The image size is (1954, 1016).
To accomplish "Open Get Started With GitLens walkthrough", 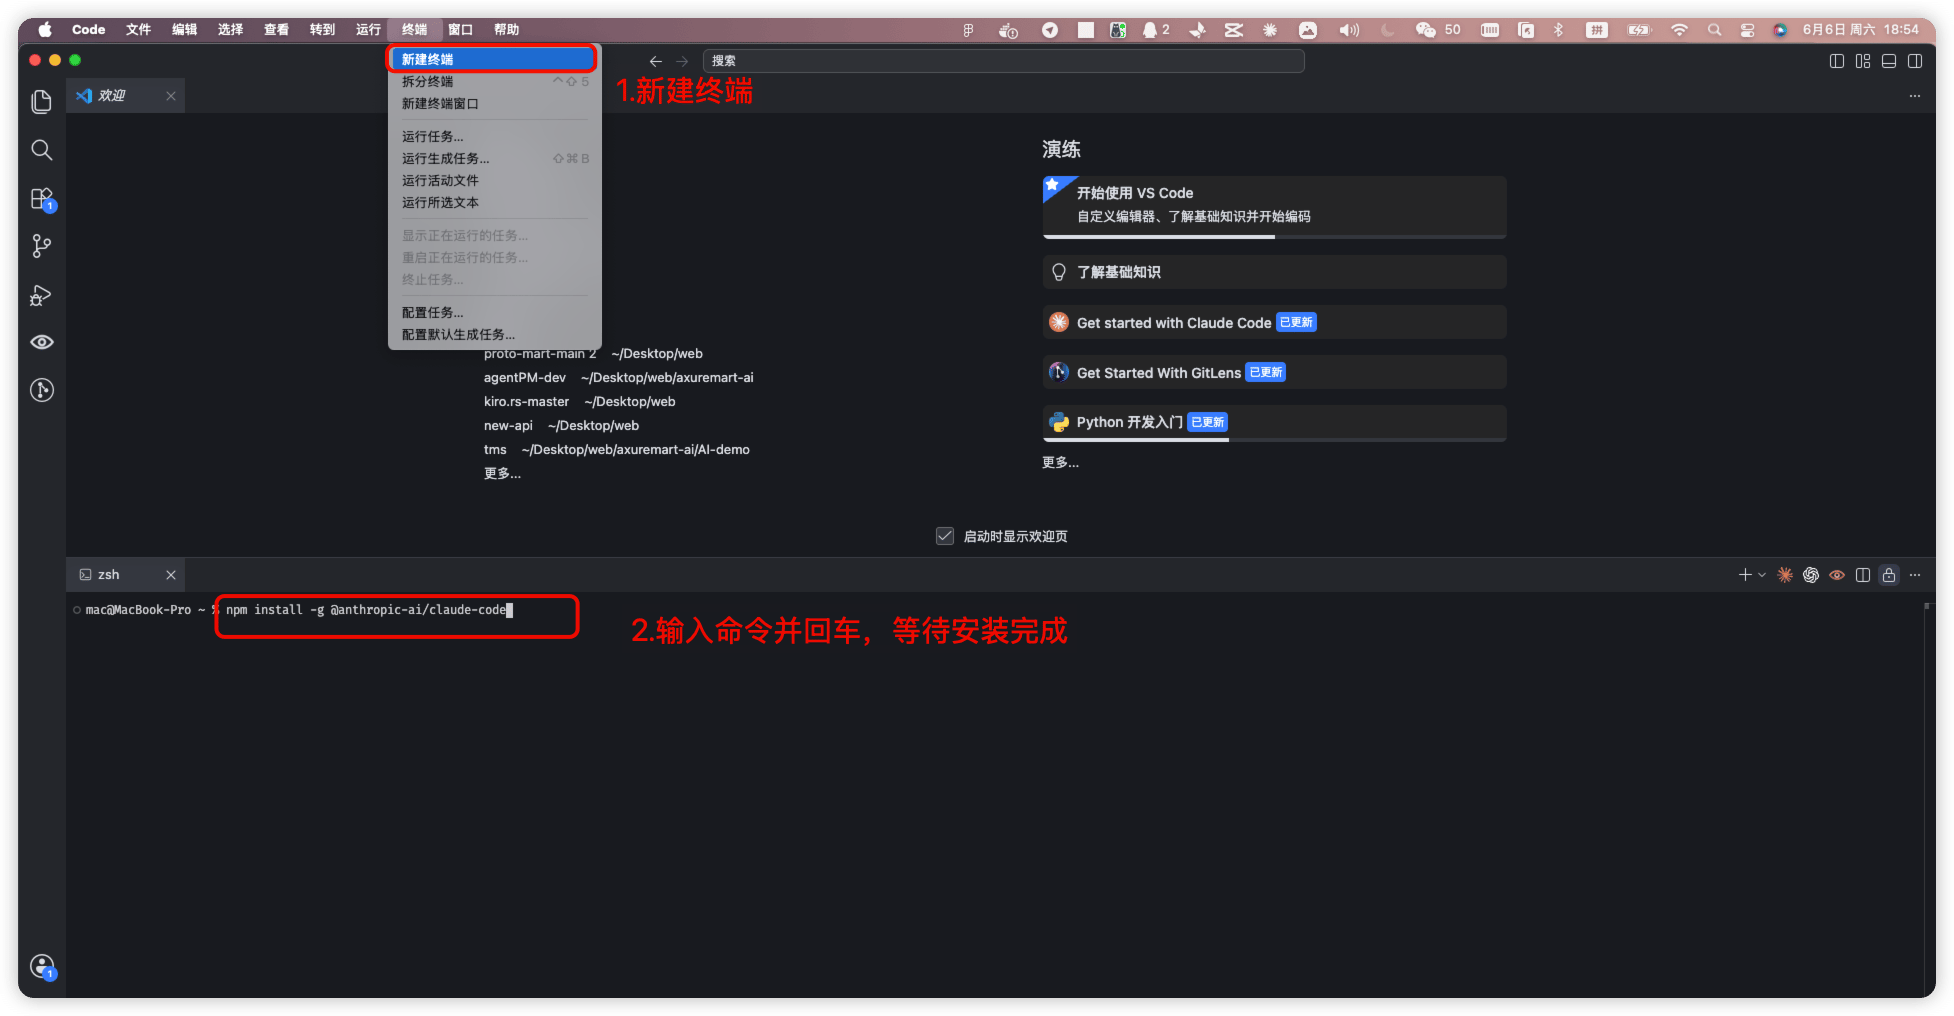I will click(x=1274, y=372).
